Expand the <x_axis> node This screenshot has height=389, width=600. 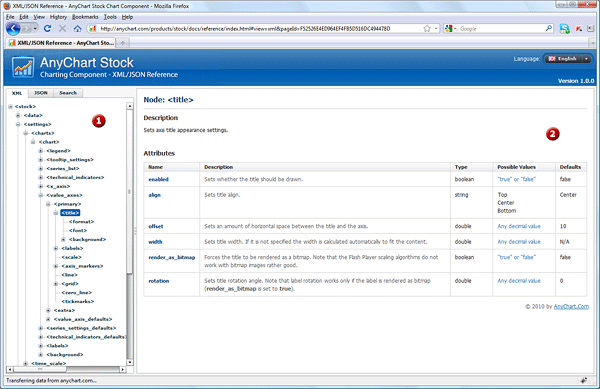pyautogui.click(x=41, y=186)
